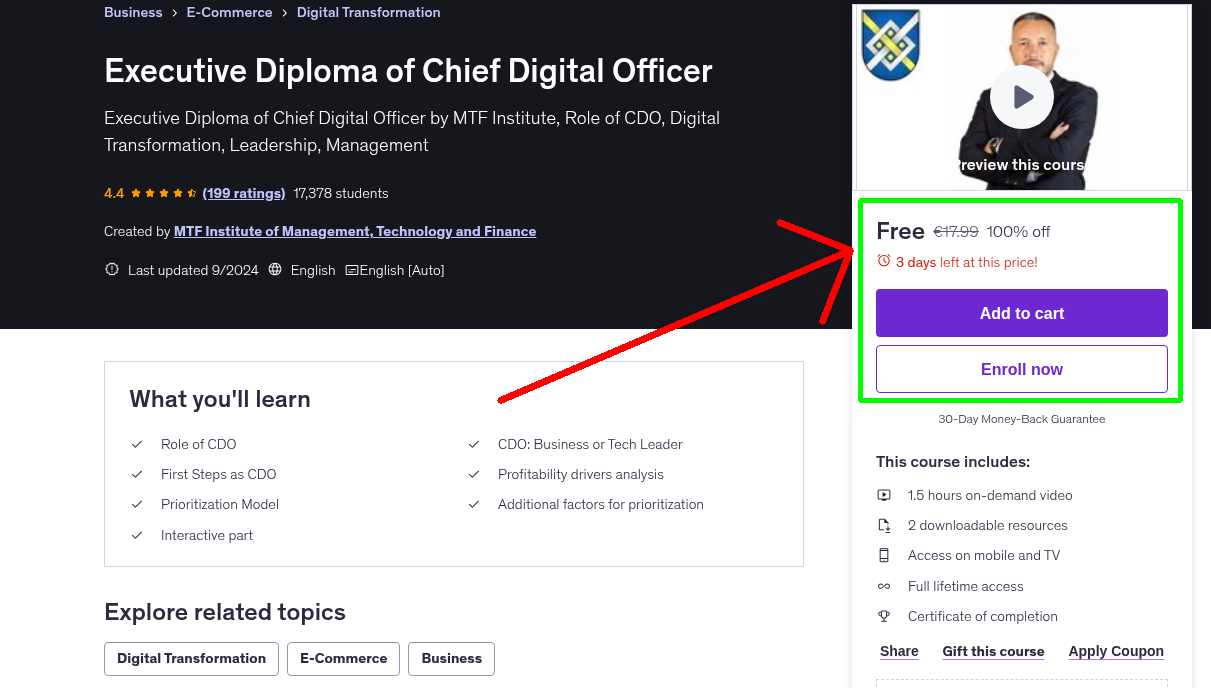The image size is (1211, 688).
Task: Open the E-Commerce breadcrumb
Action: [229, 12]
